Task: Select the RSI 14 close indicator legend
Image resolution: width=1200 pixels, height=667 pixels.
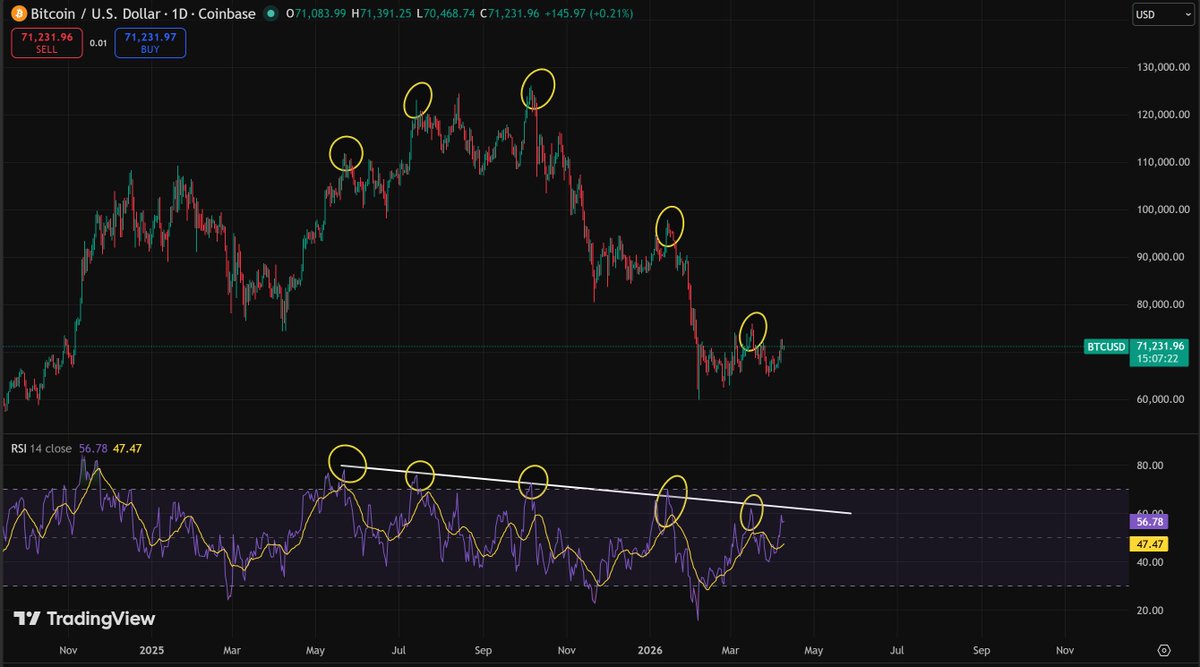Action: [x=42, y=449]
